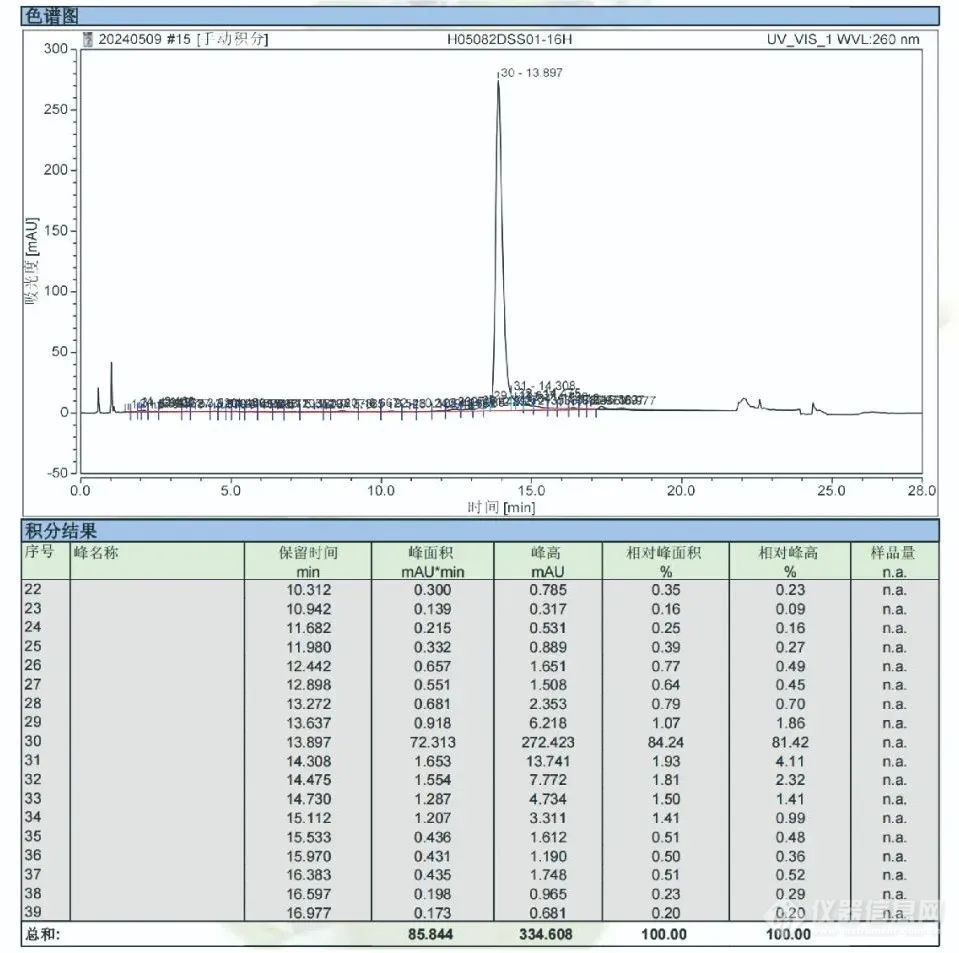
Task: Click the peak height cell 272.423
Action: (x=547, y=742)
